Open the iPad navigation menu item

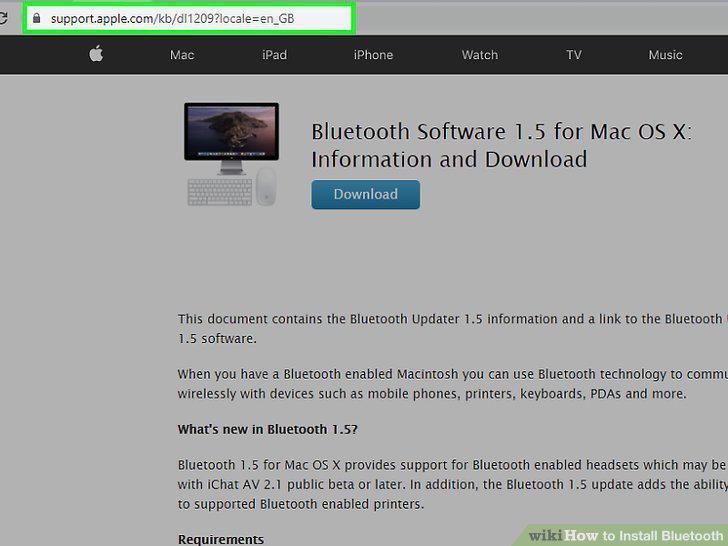274,55
